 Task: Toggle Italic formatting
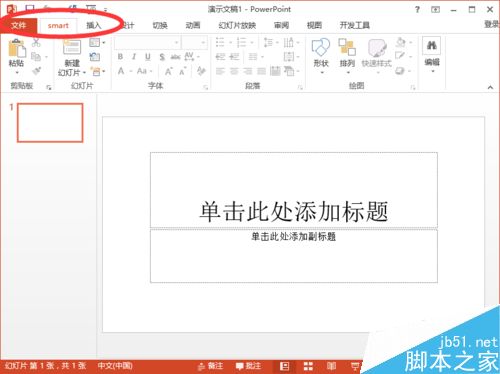coord(134,57)
